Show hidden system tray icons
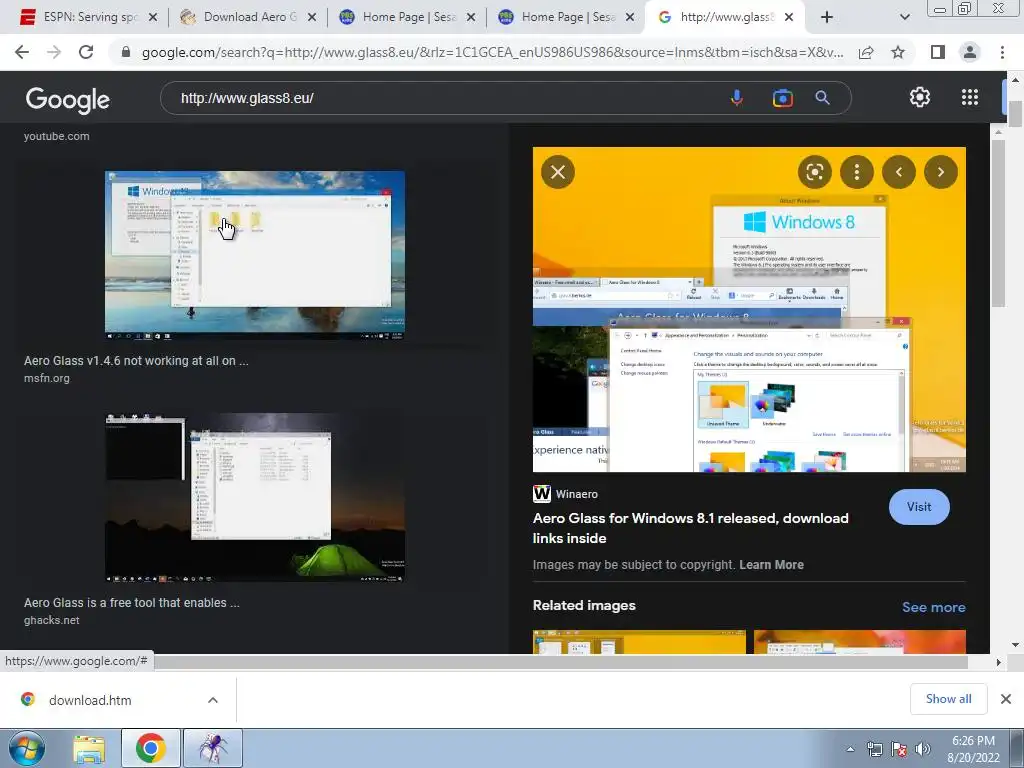Screen dimensions: 1024x768 click(x=850, y=749)
